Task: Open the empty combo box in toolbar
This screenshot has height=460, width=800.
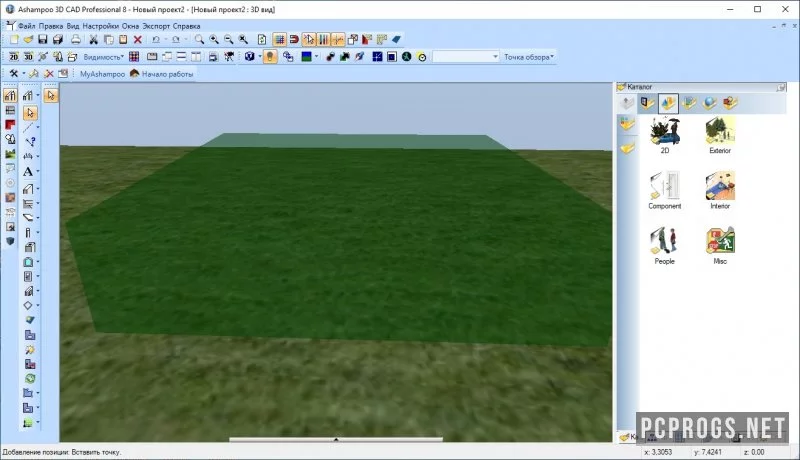Action: [465, 57]
